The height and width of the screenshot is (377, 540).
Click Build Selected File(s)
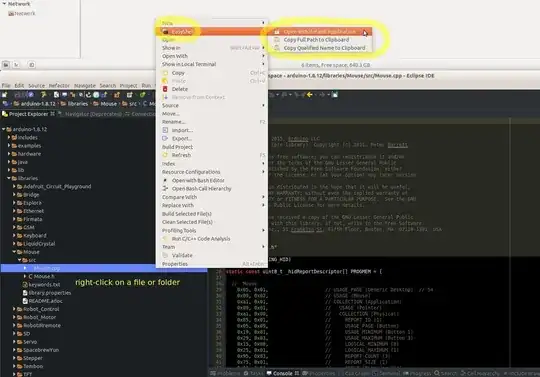pyautogui.click(x=212, y=214)
